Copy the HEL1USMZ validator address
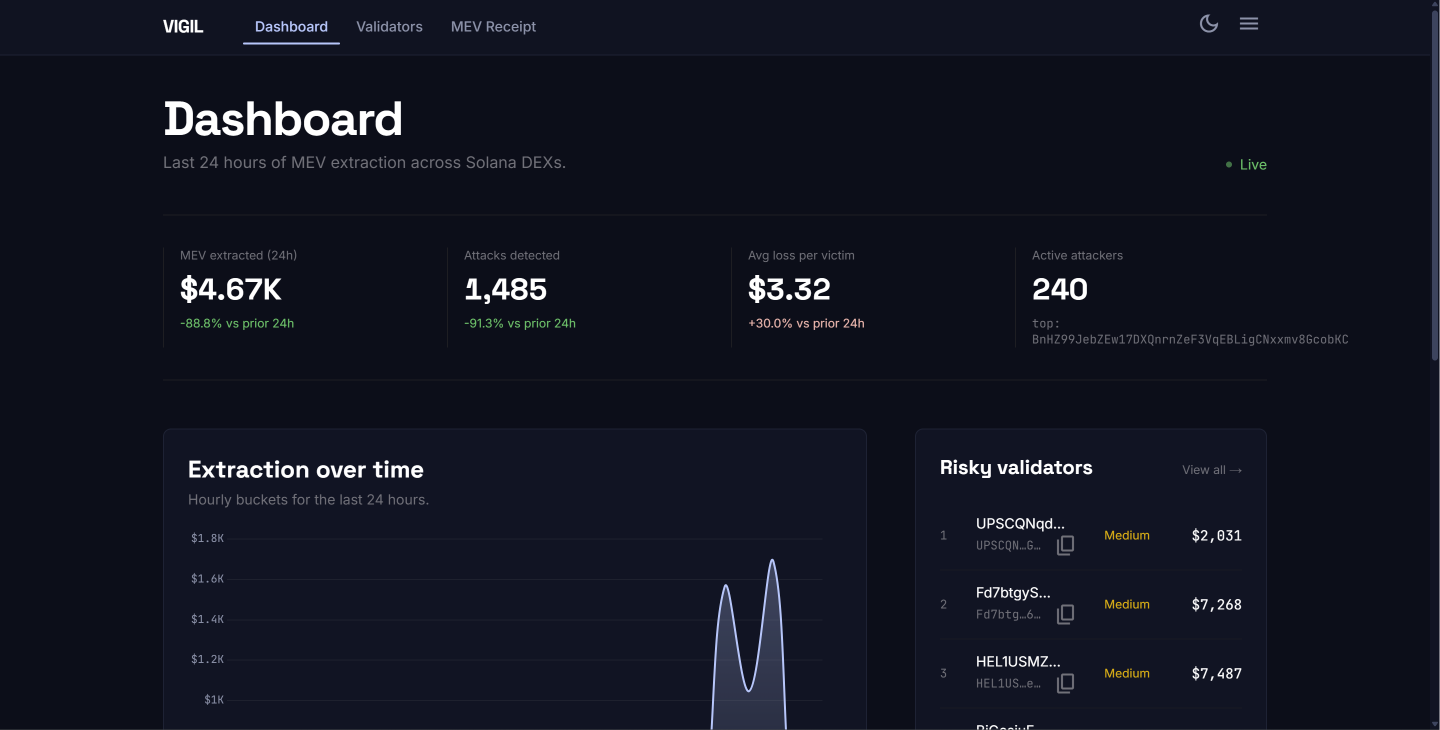The image size is (1440, 730). [x=1066, y=683]
